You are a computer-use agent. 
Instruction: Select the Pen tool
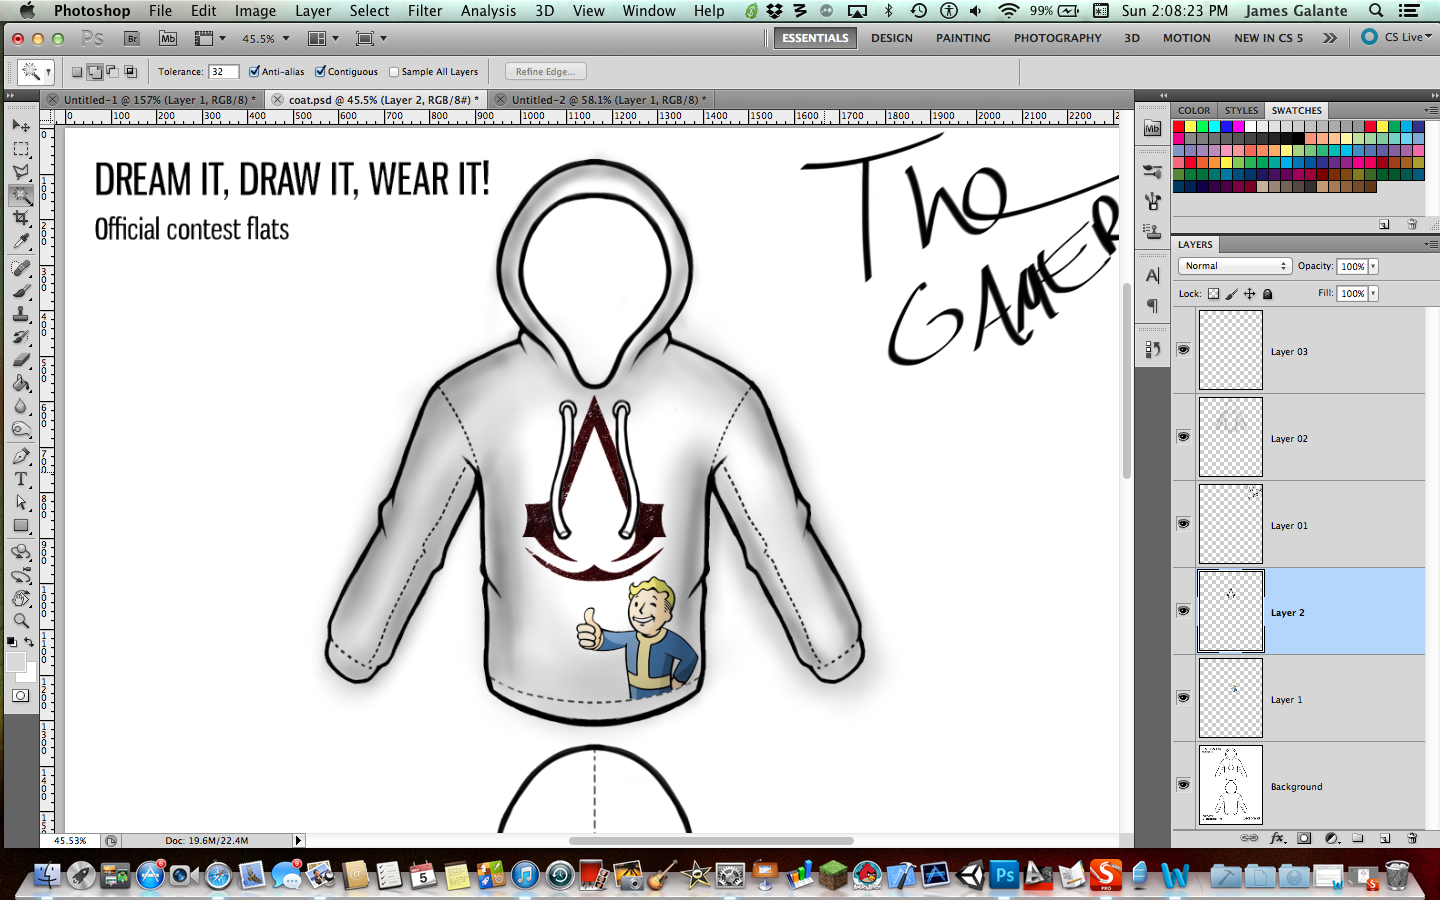click(21, 456)
